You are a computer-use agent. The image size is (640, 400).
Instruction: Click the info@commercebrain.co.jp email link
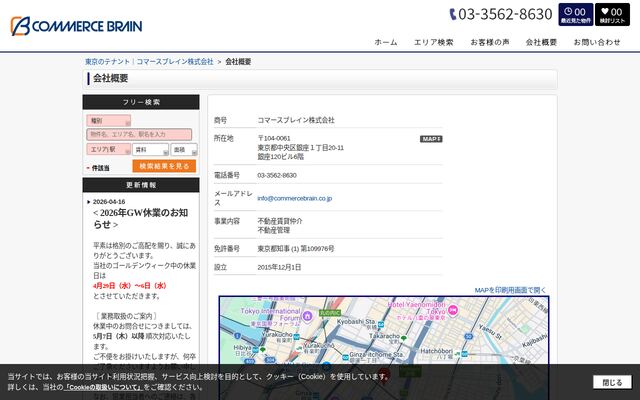[294, 198]
